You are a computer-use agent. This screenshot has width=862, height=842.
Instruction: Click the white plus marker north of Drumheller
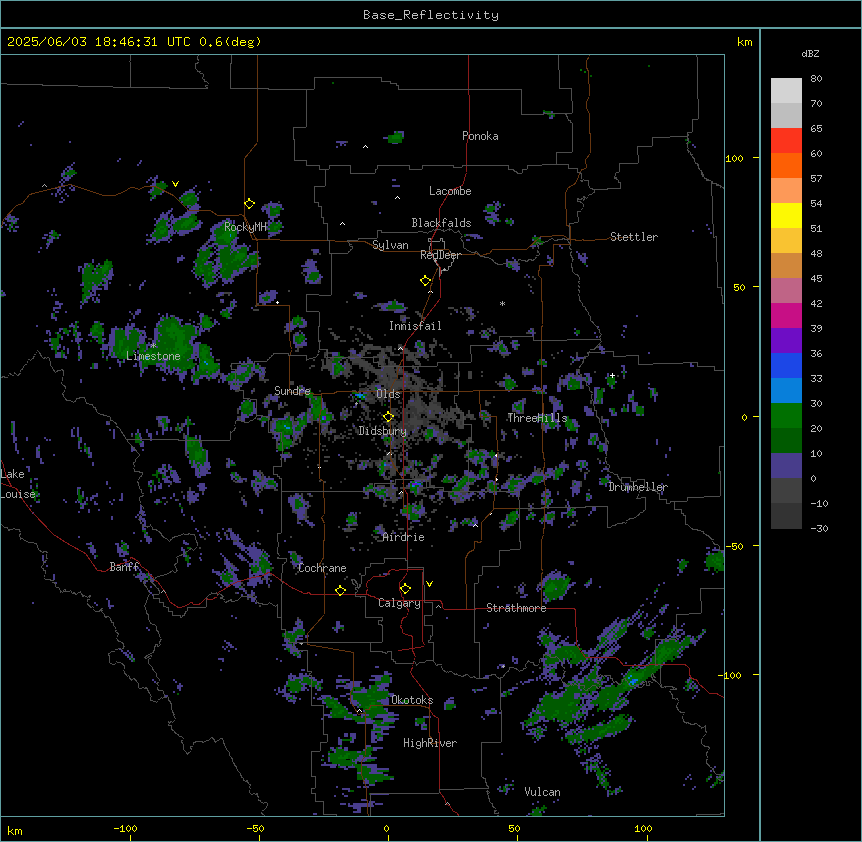[612, 375]
